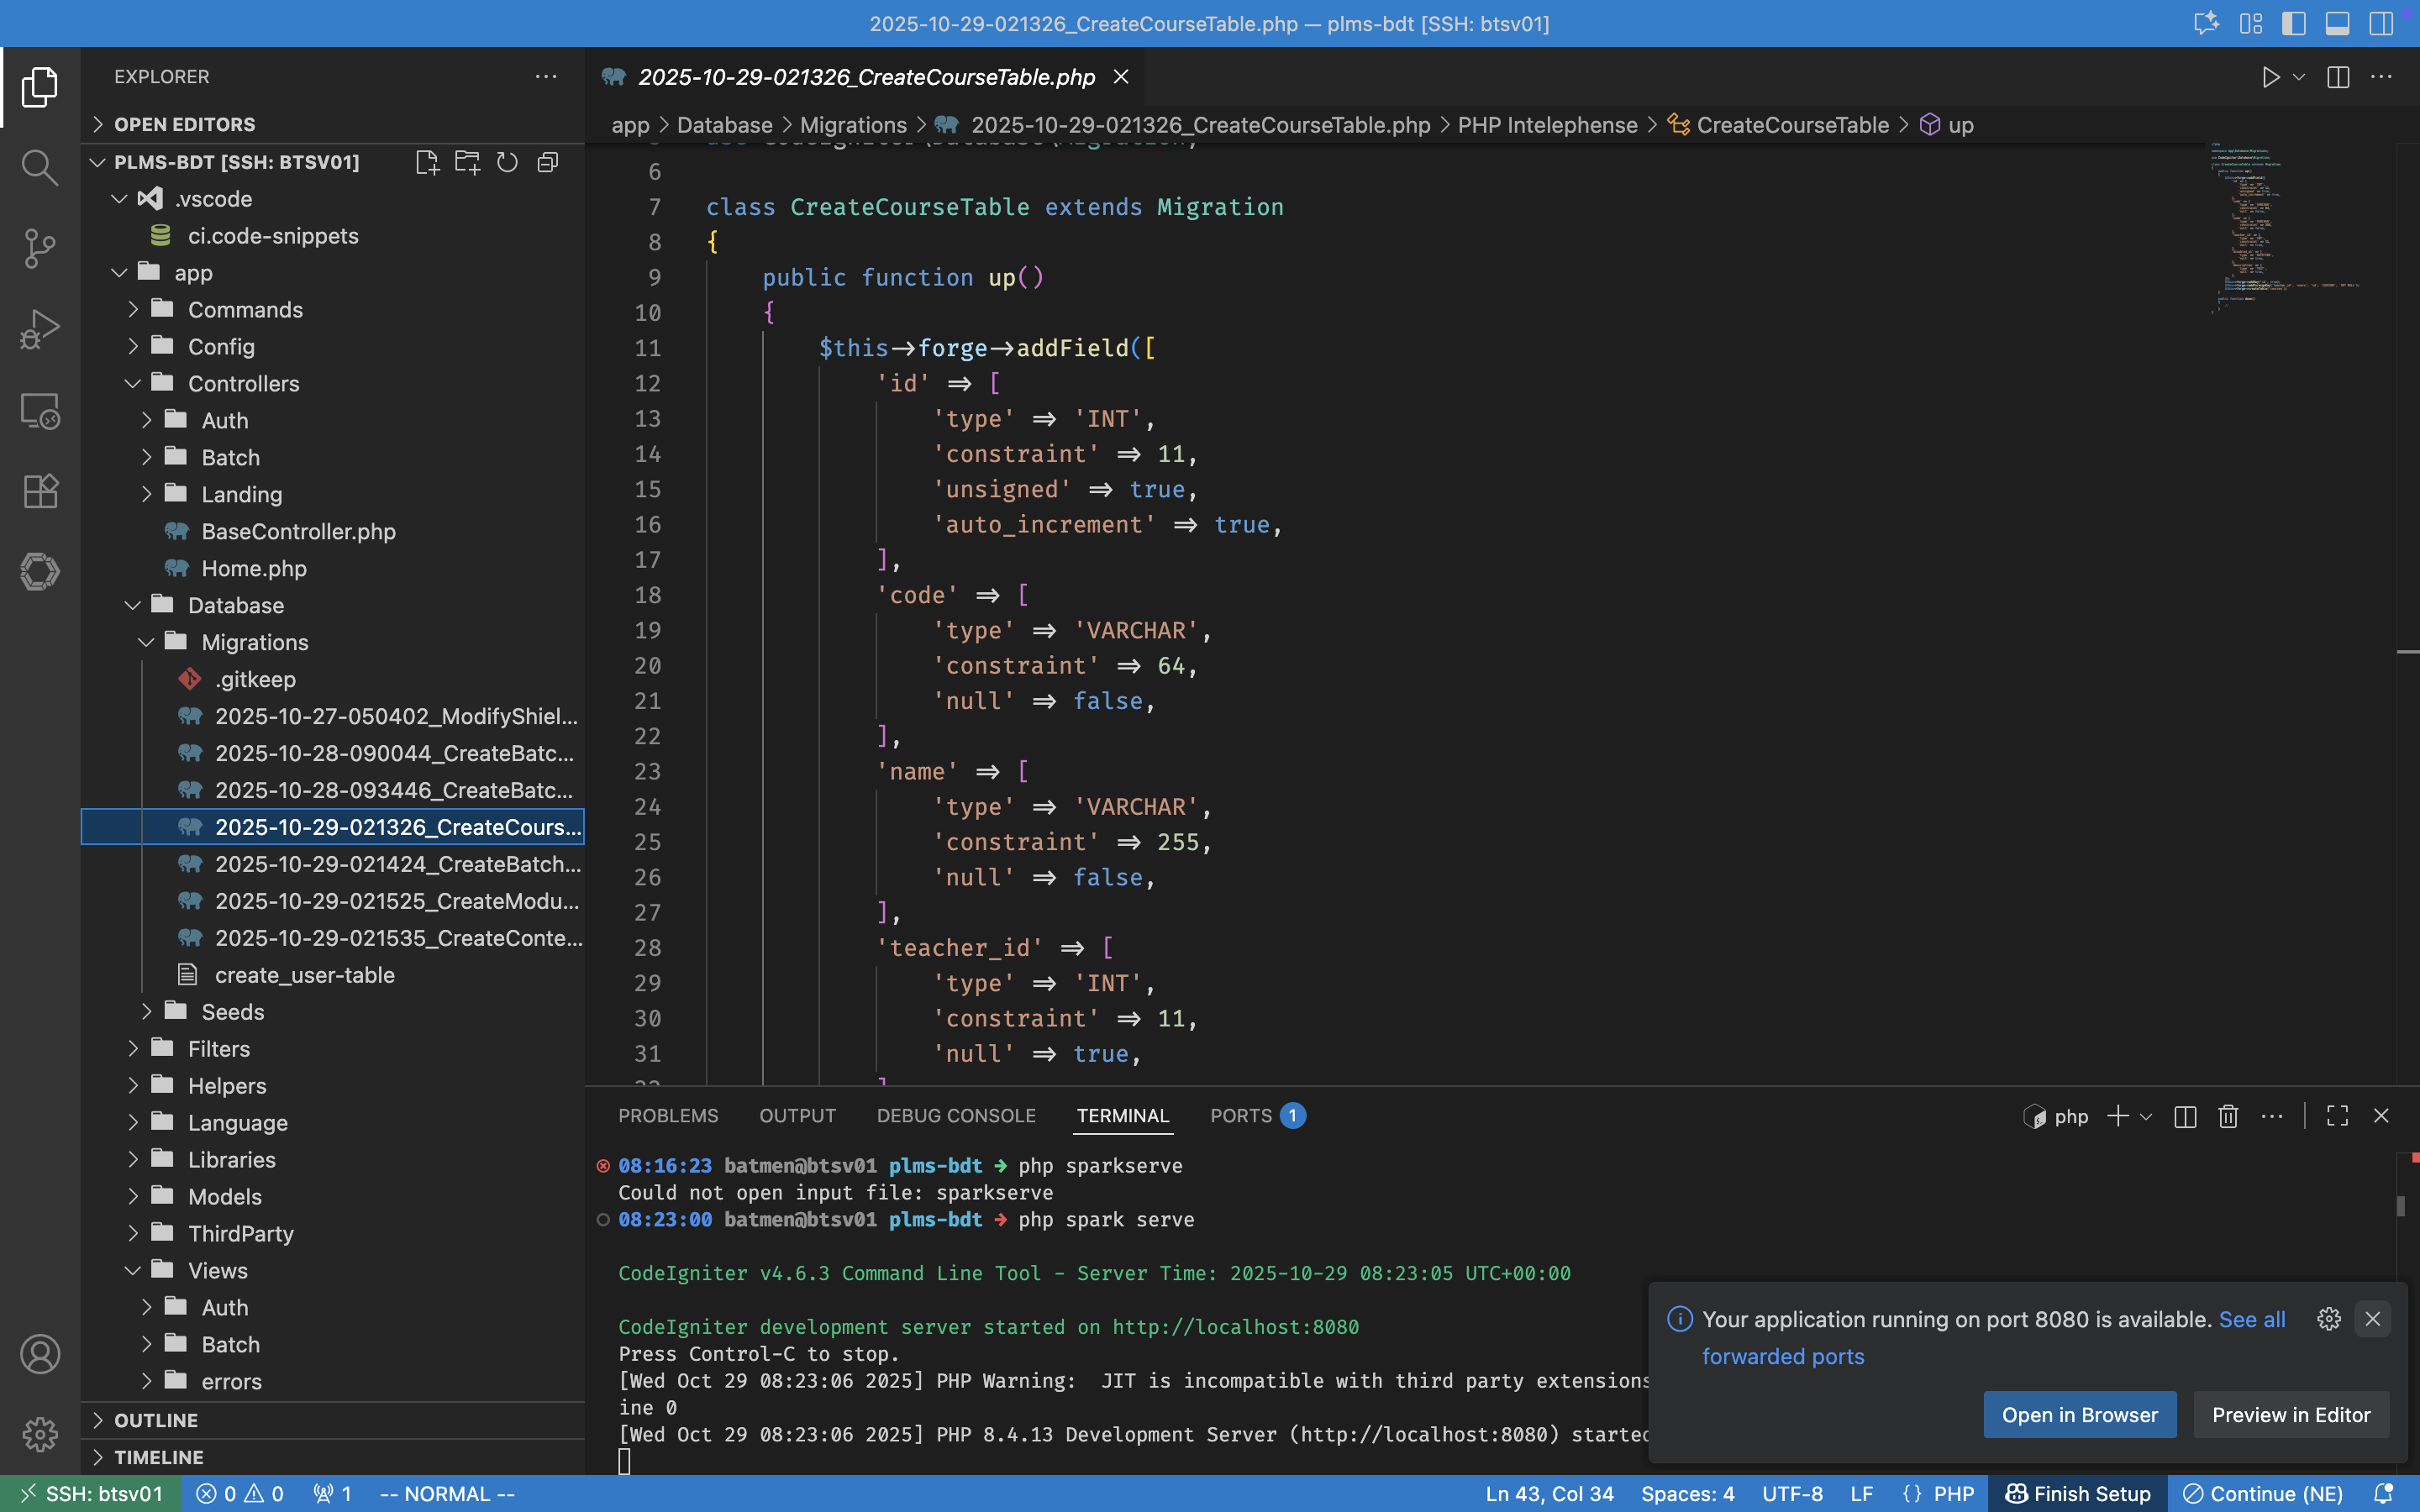Click the Open in Browser button
This screenshot has height=1512, width=2420.
click(x=2079, y=1415)
